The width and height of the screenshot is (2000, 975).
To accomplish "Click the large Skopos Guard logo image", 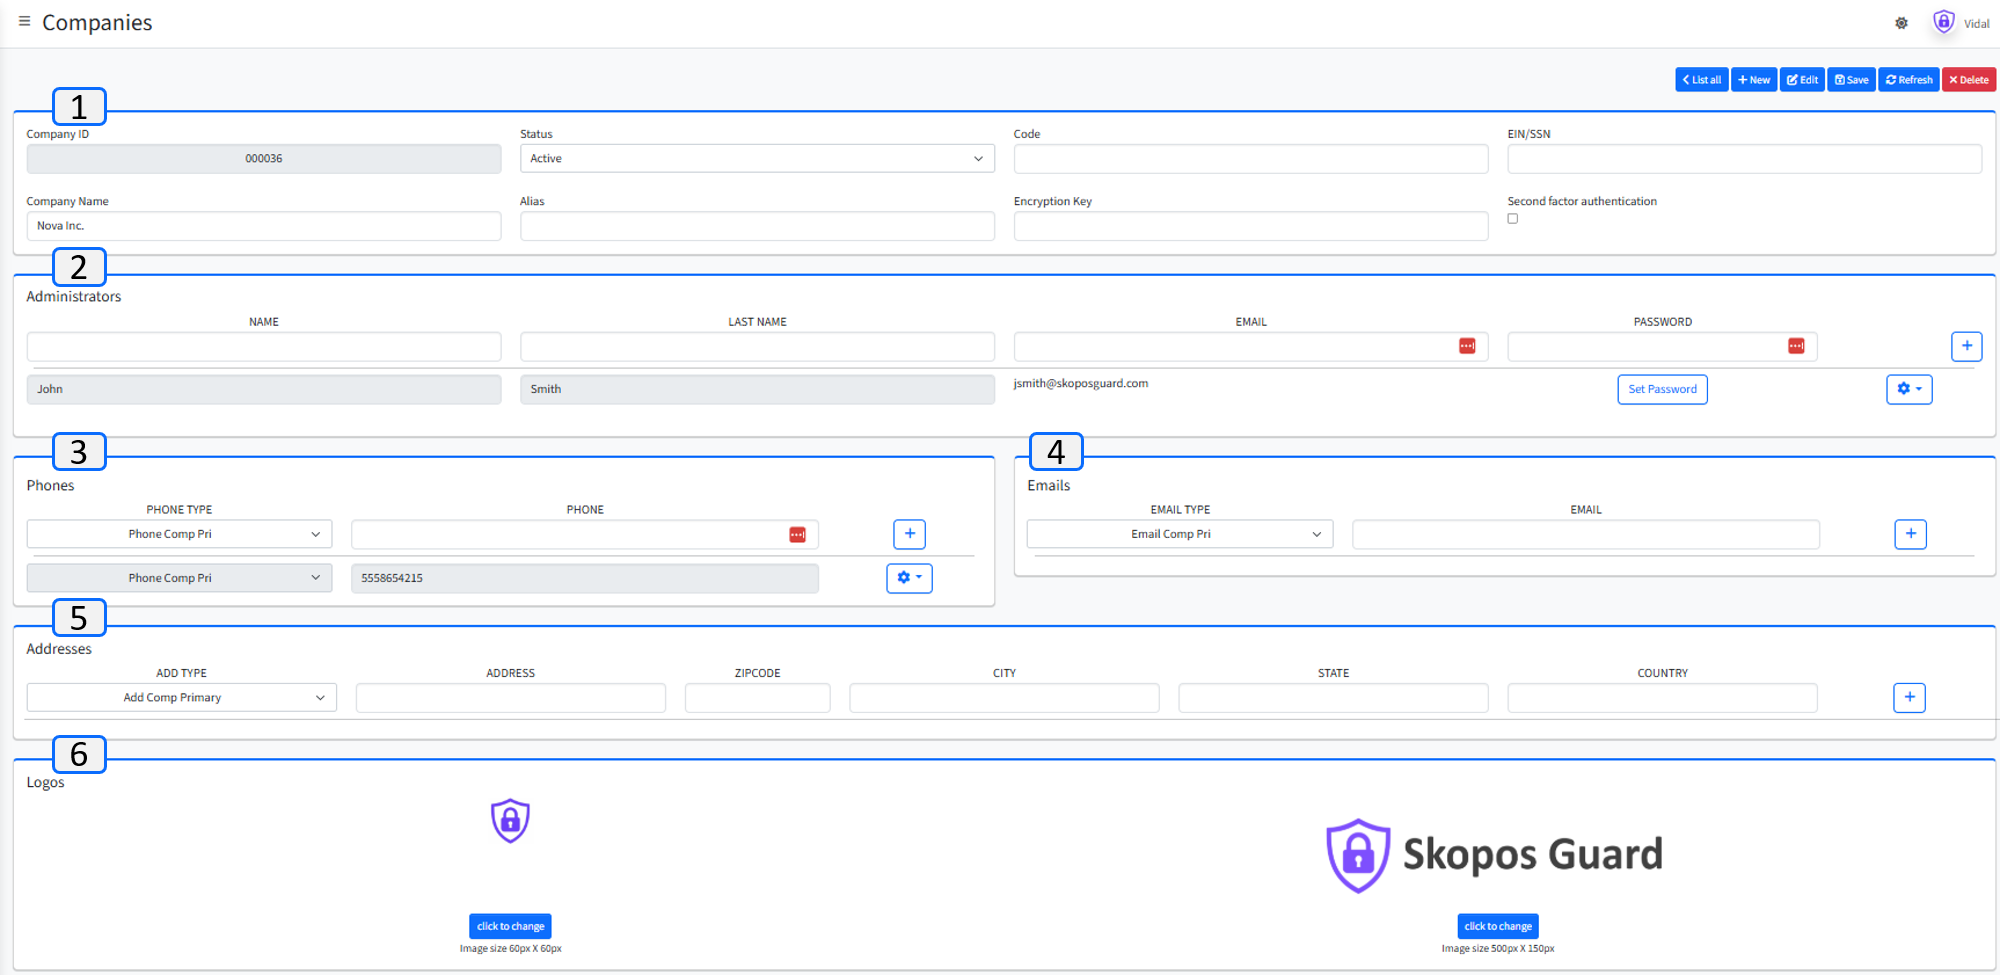I will 1495,855.
